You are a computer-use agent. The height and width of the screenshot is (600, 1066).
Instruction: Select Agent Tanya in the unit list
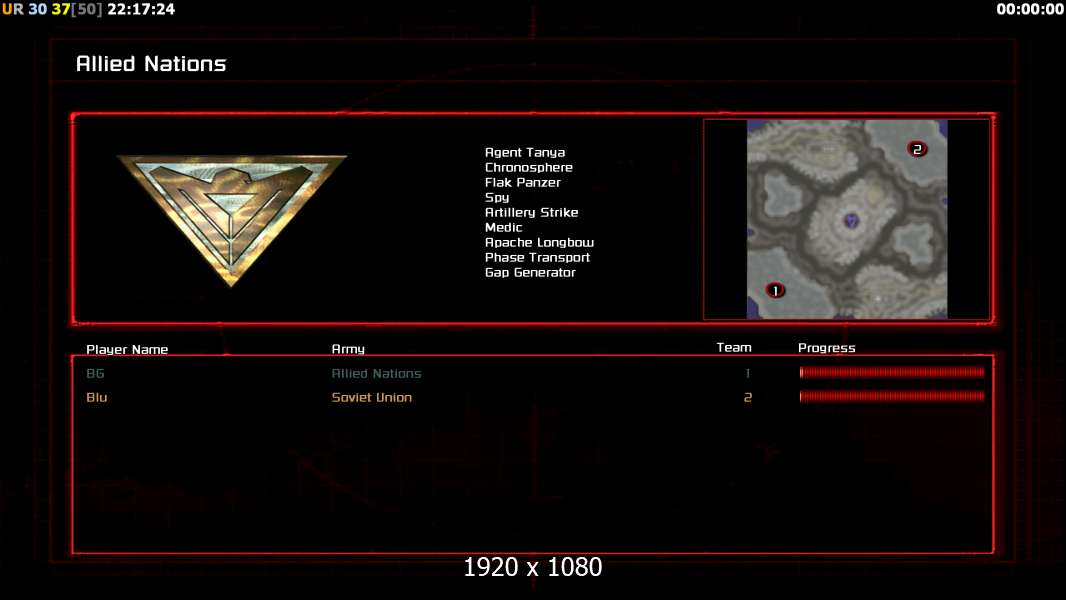(525, 153)
